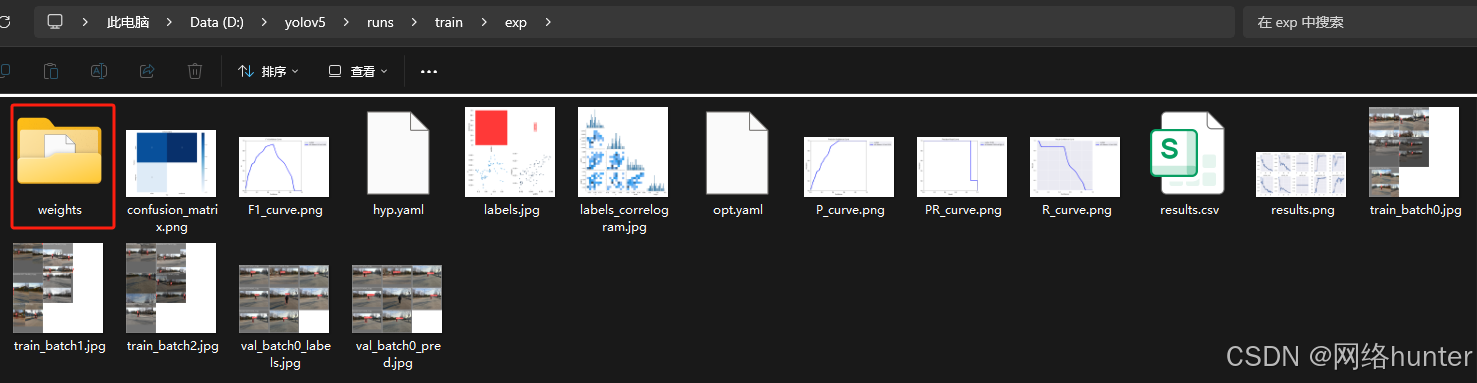Image resolution: width=1477 pixels, height=383 pixels.
Task: Select the results.csv spreadsheet icon
Action: [x=1188, y=152]
